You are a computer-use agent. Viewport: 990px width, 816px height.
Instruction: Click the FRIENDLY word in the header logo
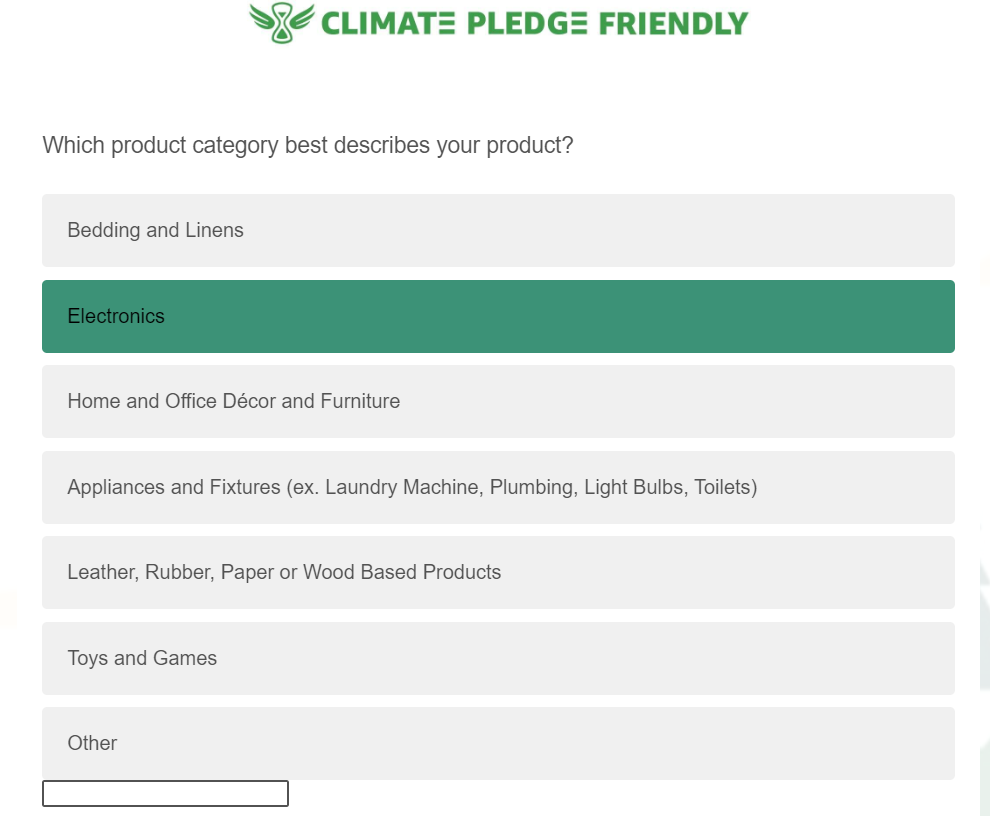point(673,24)
